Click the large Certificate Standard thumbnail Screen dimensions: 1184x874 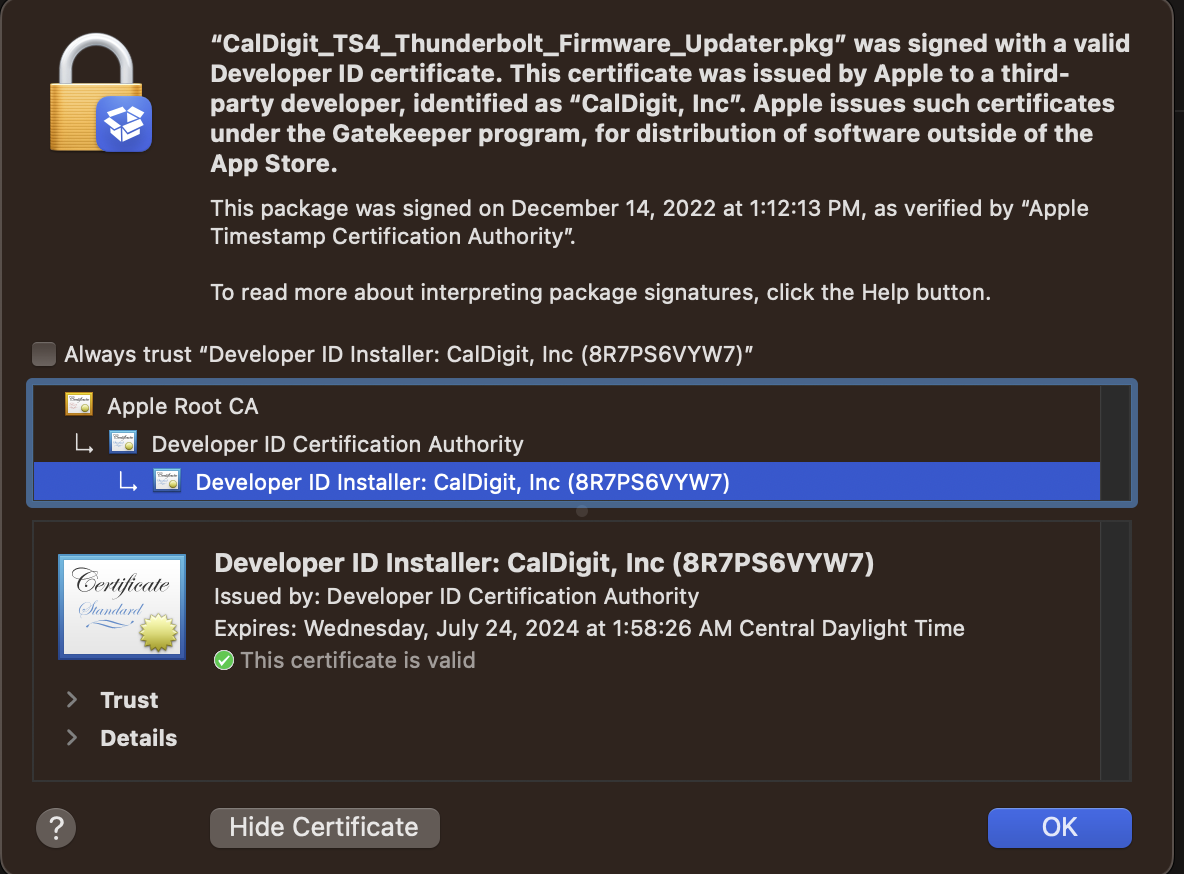(122, 605)
